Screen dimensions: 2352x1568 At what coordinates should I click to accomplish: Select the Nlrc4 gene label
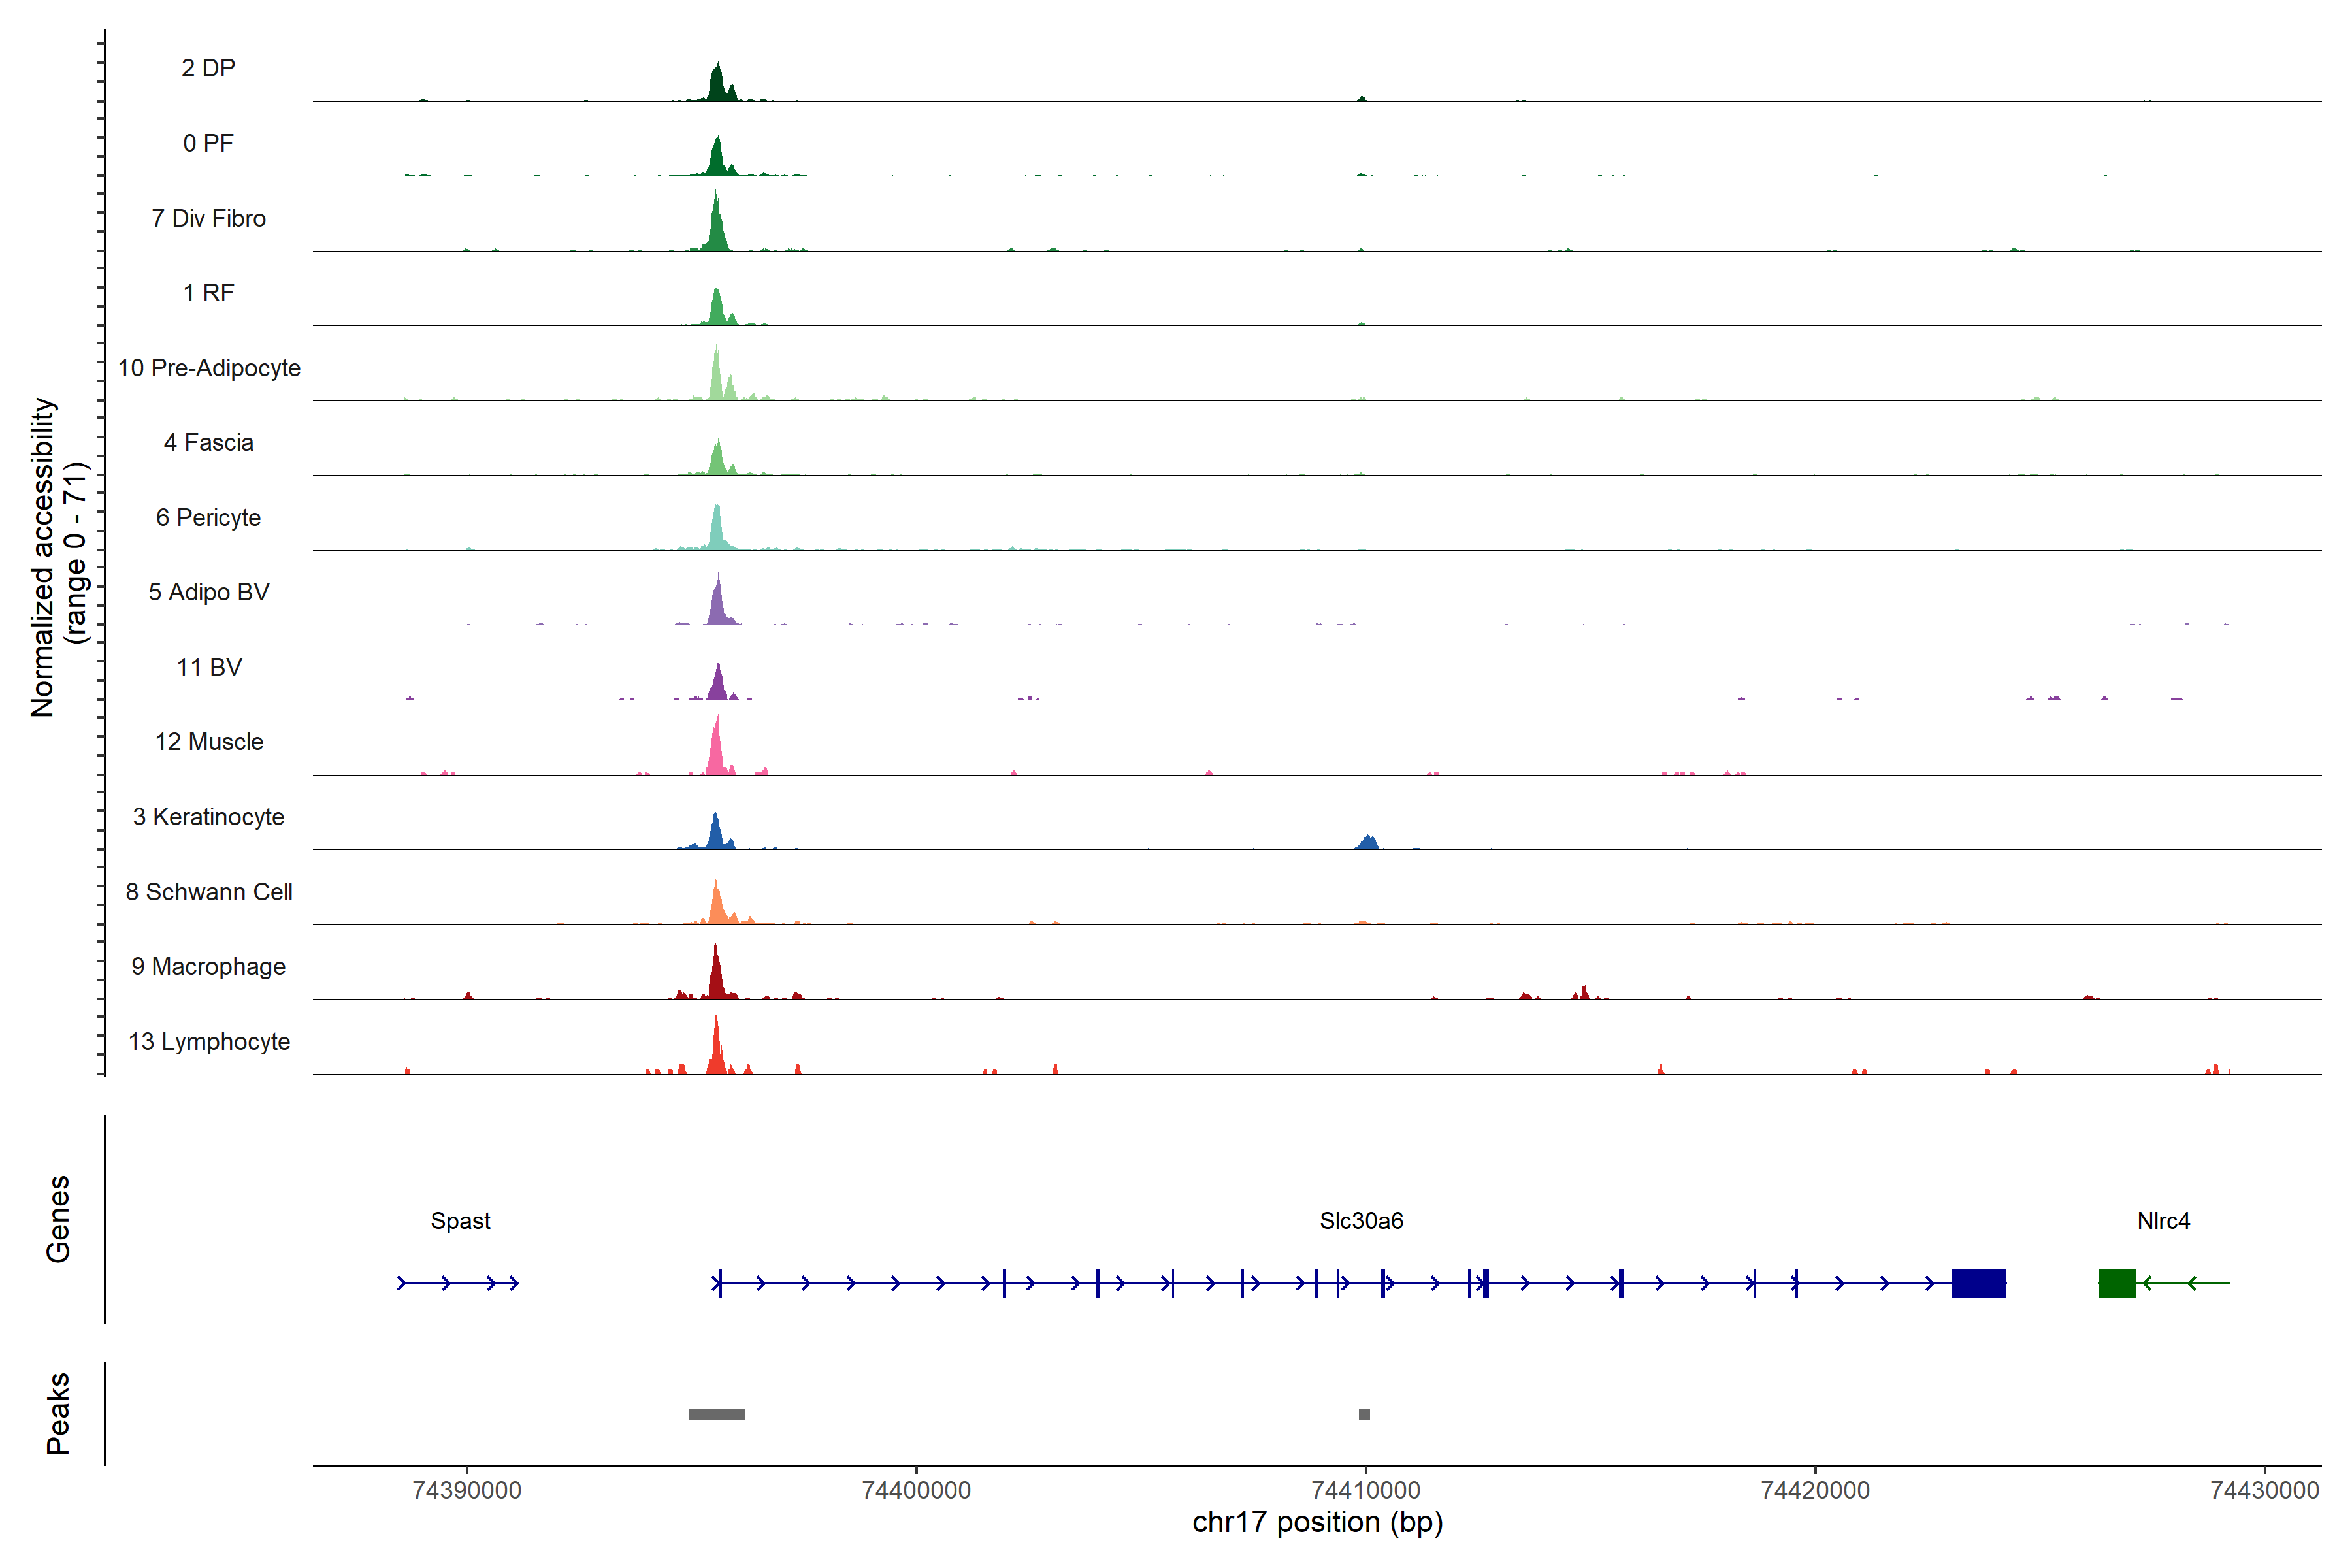pos(2163,1220)
